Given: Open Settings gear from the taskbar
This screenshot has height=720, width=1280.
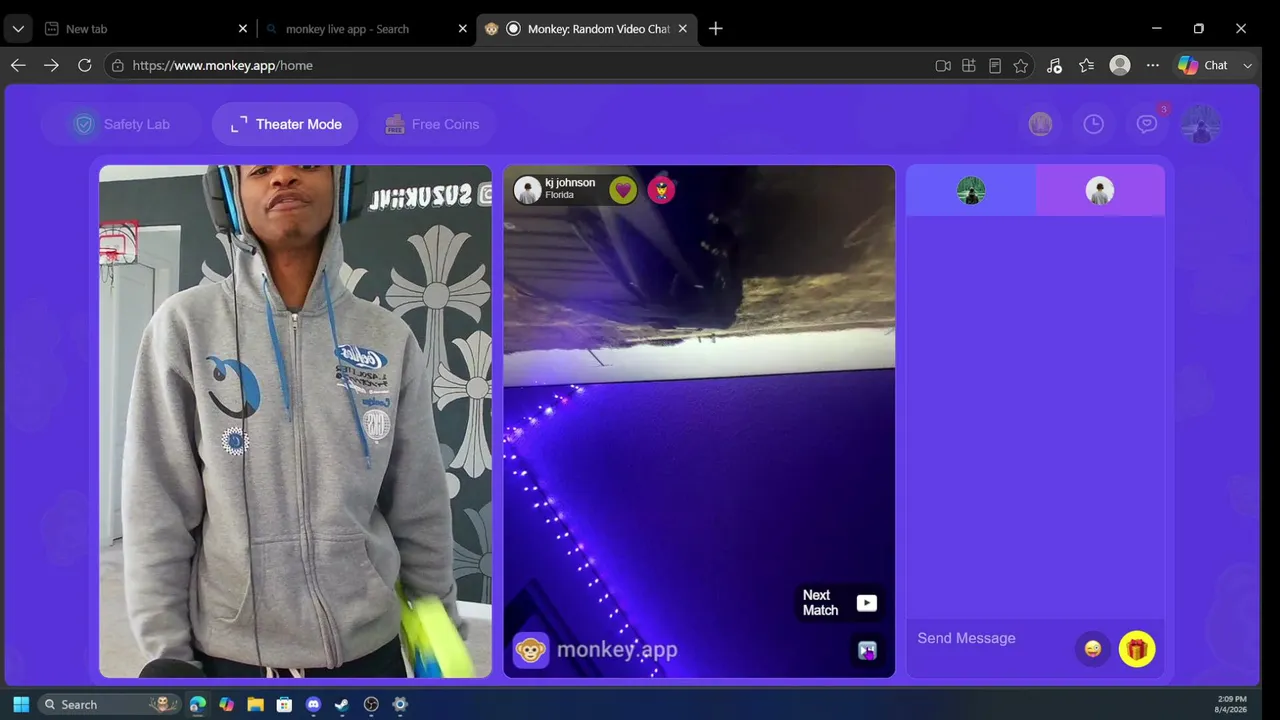Looking at the screenshot, I should pyautogui.click(x=400, y=704).
